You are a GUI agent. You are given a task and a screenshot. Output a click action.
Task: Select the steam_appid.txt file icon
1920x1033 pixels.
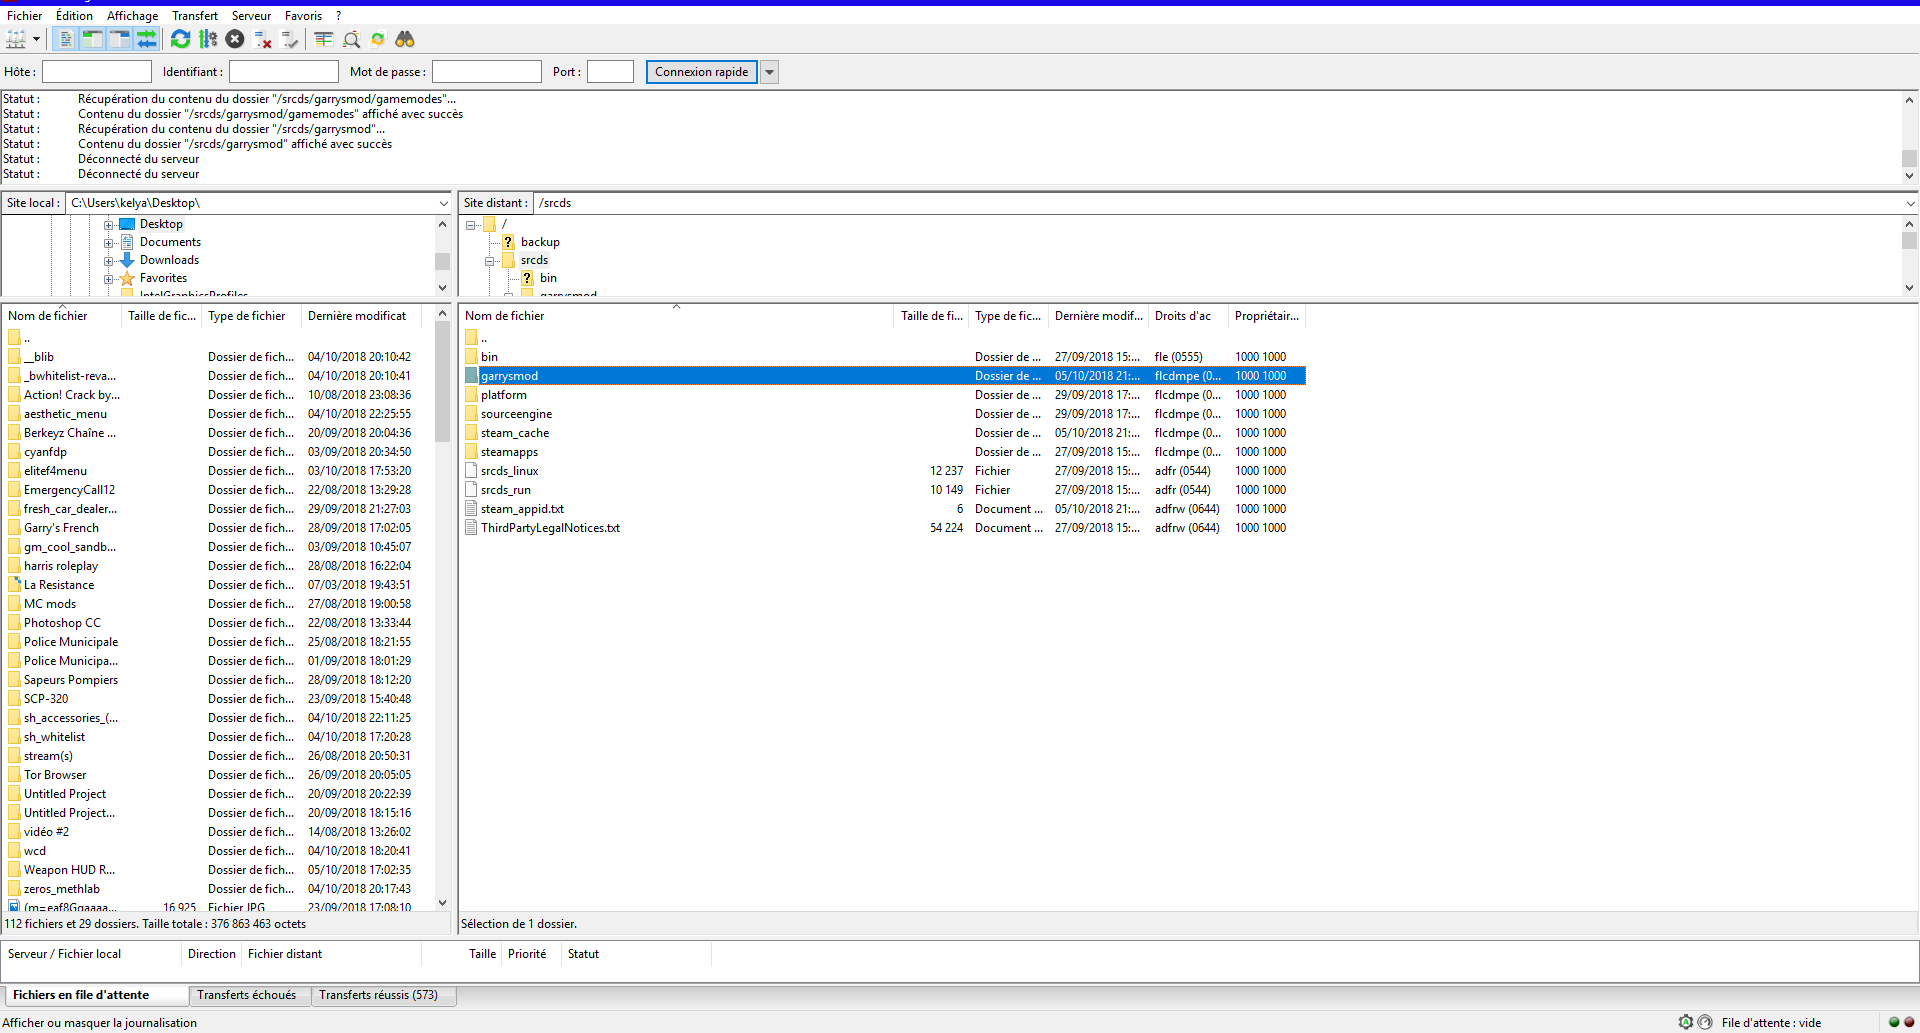click(471, 509)
